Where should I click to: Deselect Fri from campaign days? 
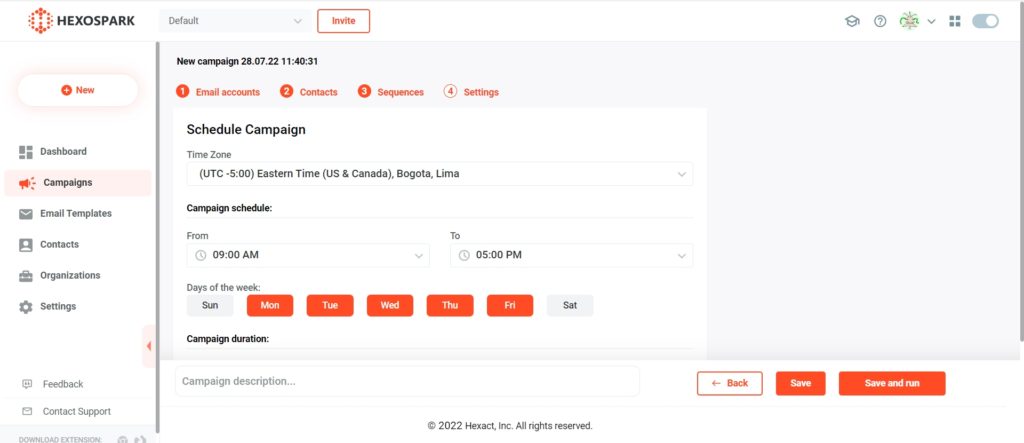click(510, 305)
